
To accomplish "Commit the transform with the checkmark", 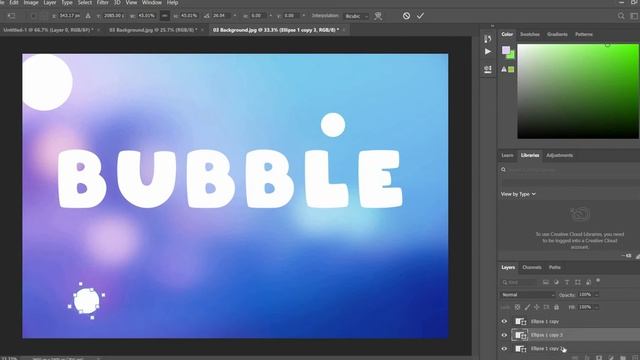I will coord(420,16).
